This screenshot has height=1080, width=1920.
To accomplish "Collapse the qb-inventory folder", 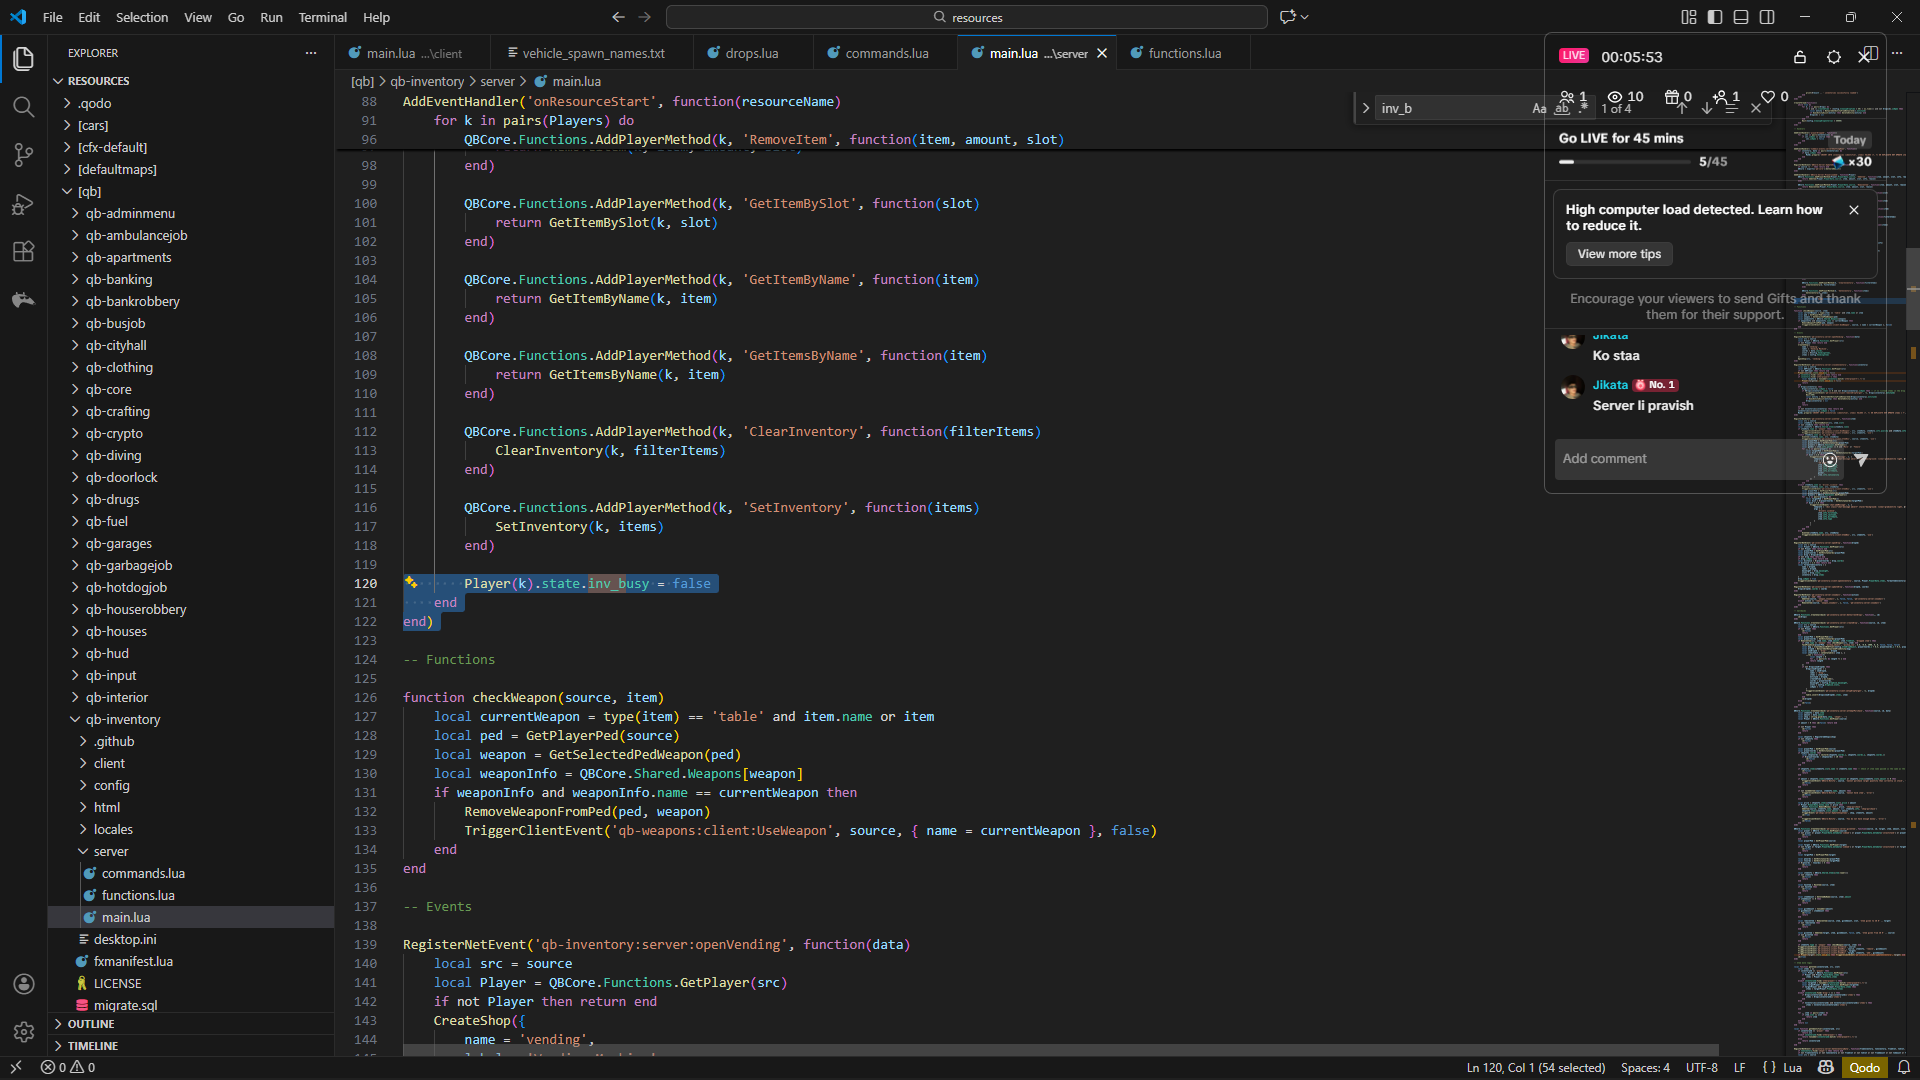I will (x=122, y=719).
